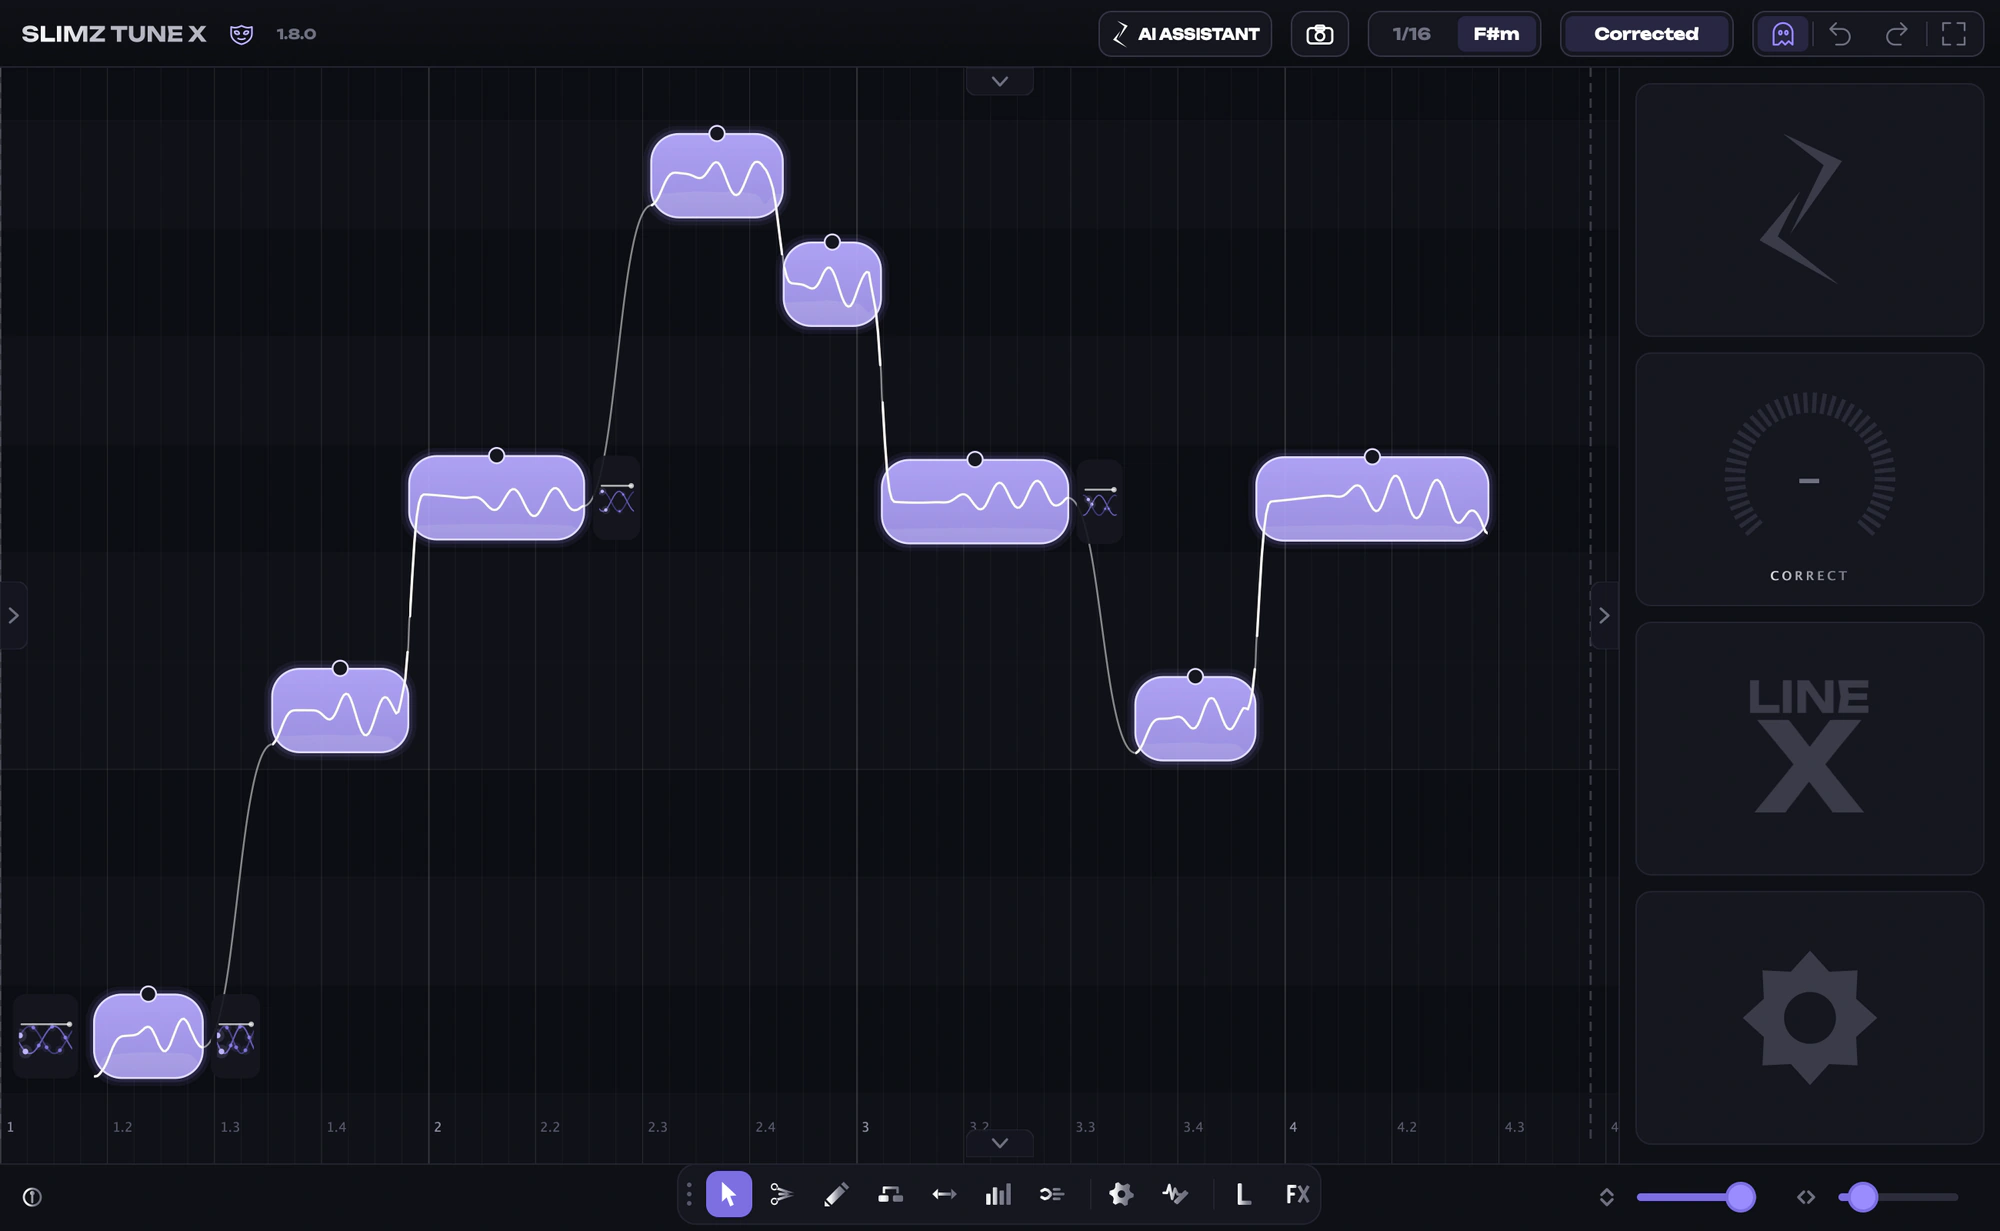Image resolution: width=2000 pixels, height=1231 pixels.
Task: Open the AI Assistant
Action: click(1185, 34)
